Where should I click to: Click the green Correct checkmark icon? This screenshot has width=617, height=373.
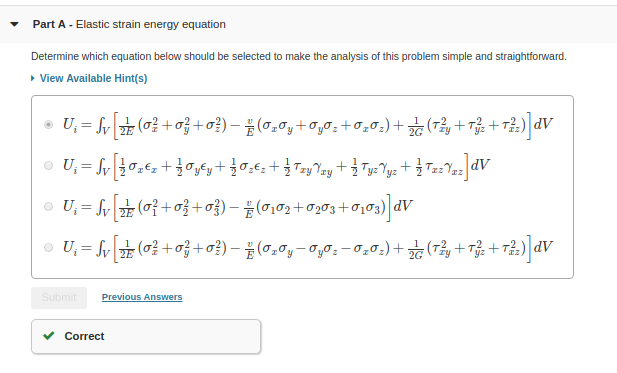point(49,336)
